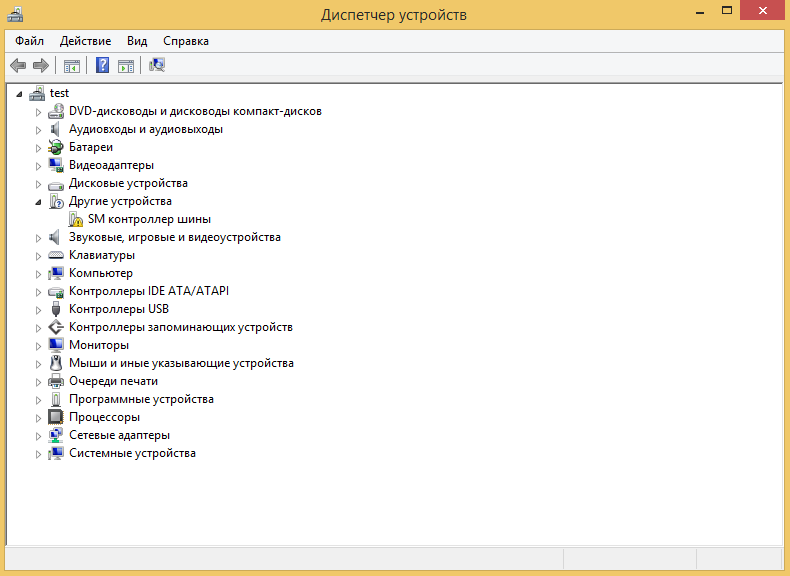Viewport: 790px width, 576px height.
Task: Expand the Клавиатуры category arrow
Action: 38,256
